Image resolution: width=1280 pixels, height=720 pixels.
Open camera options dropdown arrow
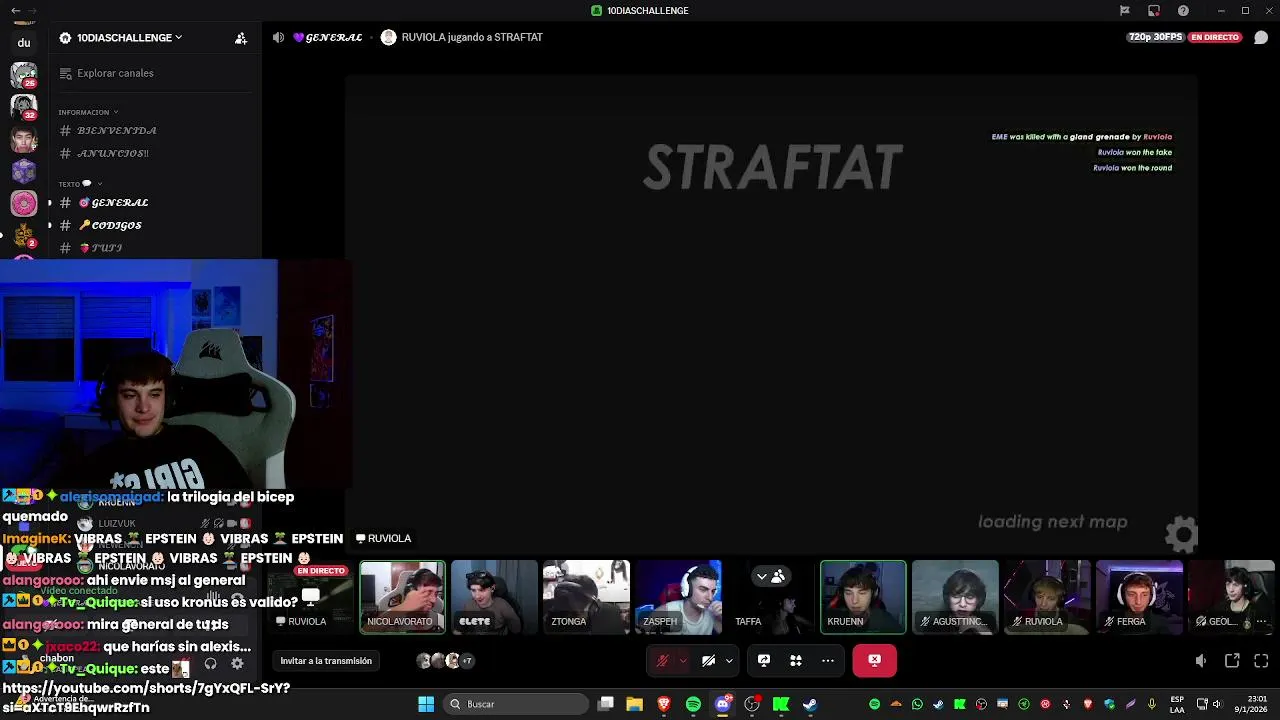(x=729, y=661)
